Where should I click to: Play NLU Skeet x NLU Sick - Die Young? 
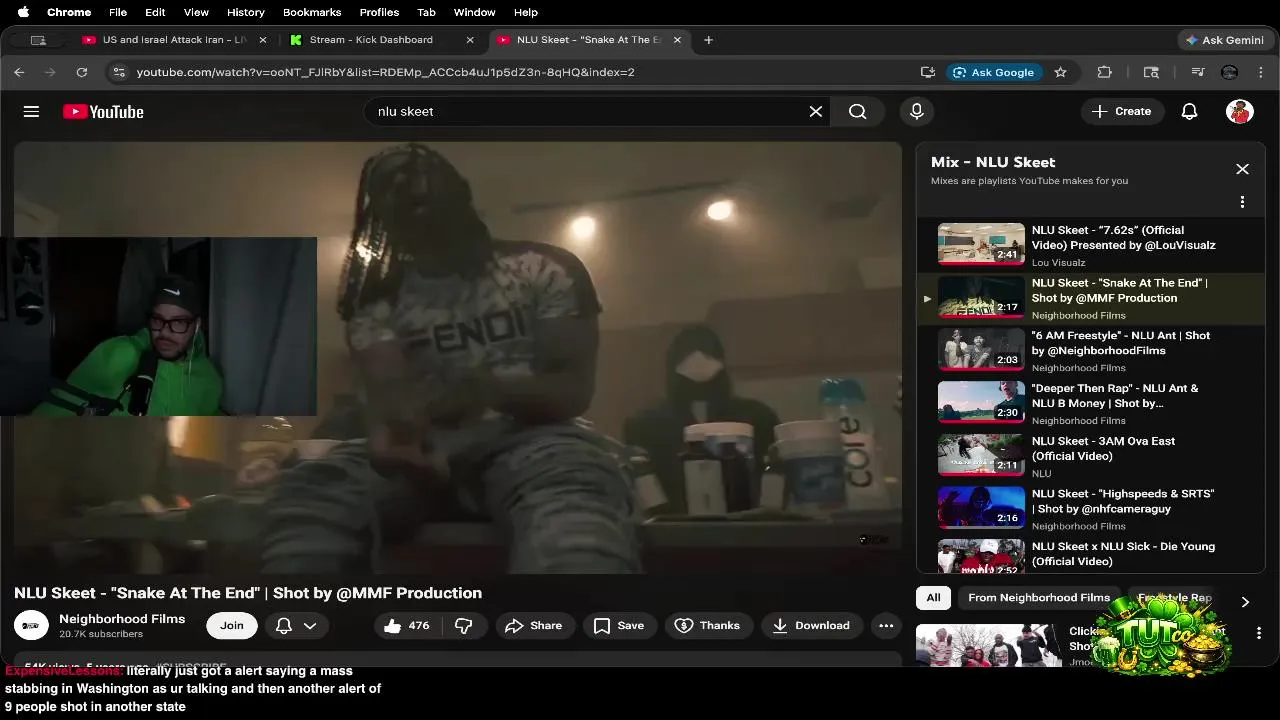coord(1090,555)
